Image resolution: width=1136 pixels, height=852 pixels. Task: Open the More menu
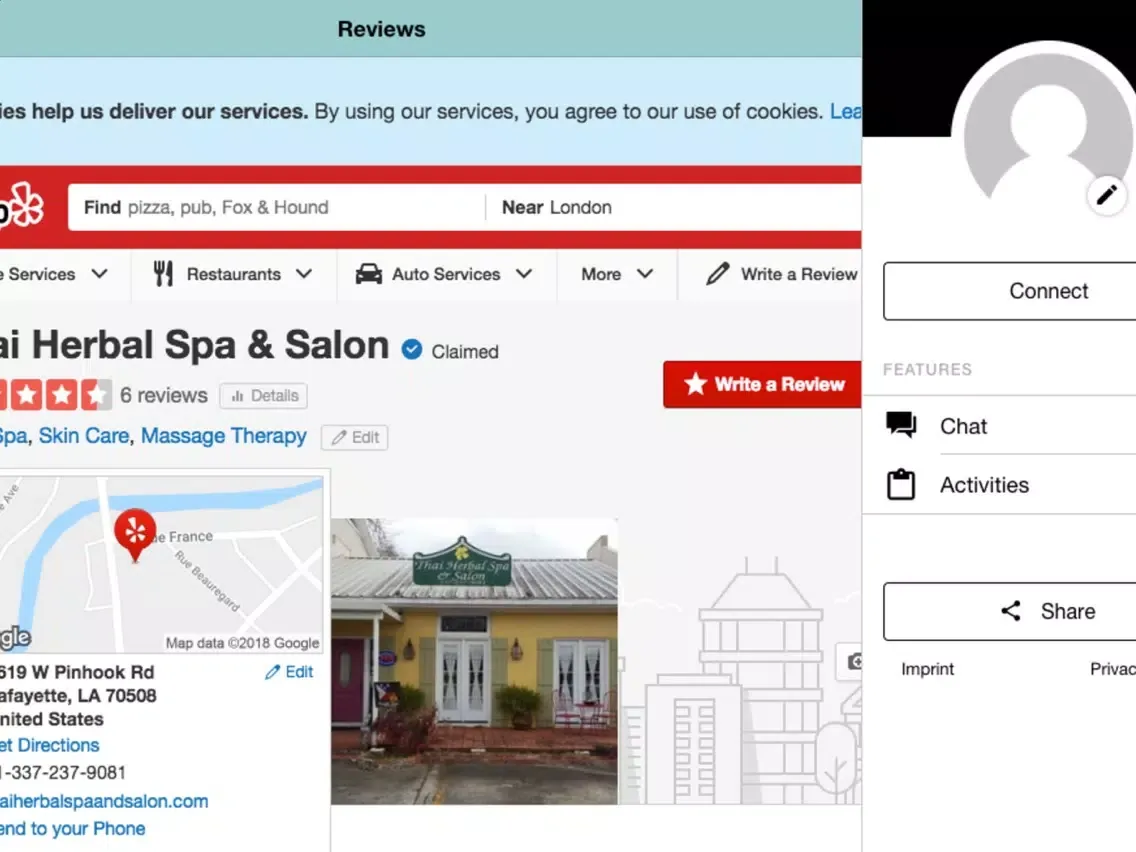coord(617,274)
